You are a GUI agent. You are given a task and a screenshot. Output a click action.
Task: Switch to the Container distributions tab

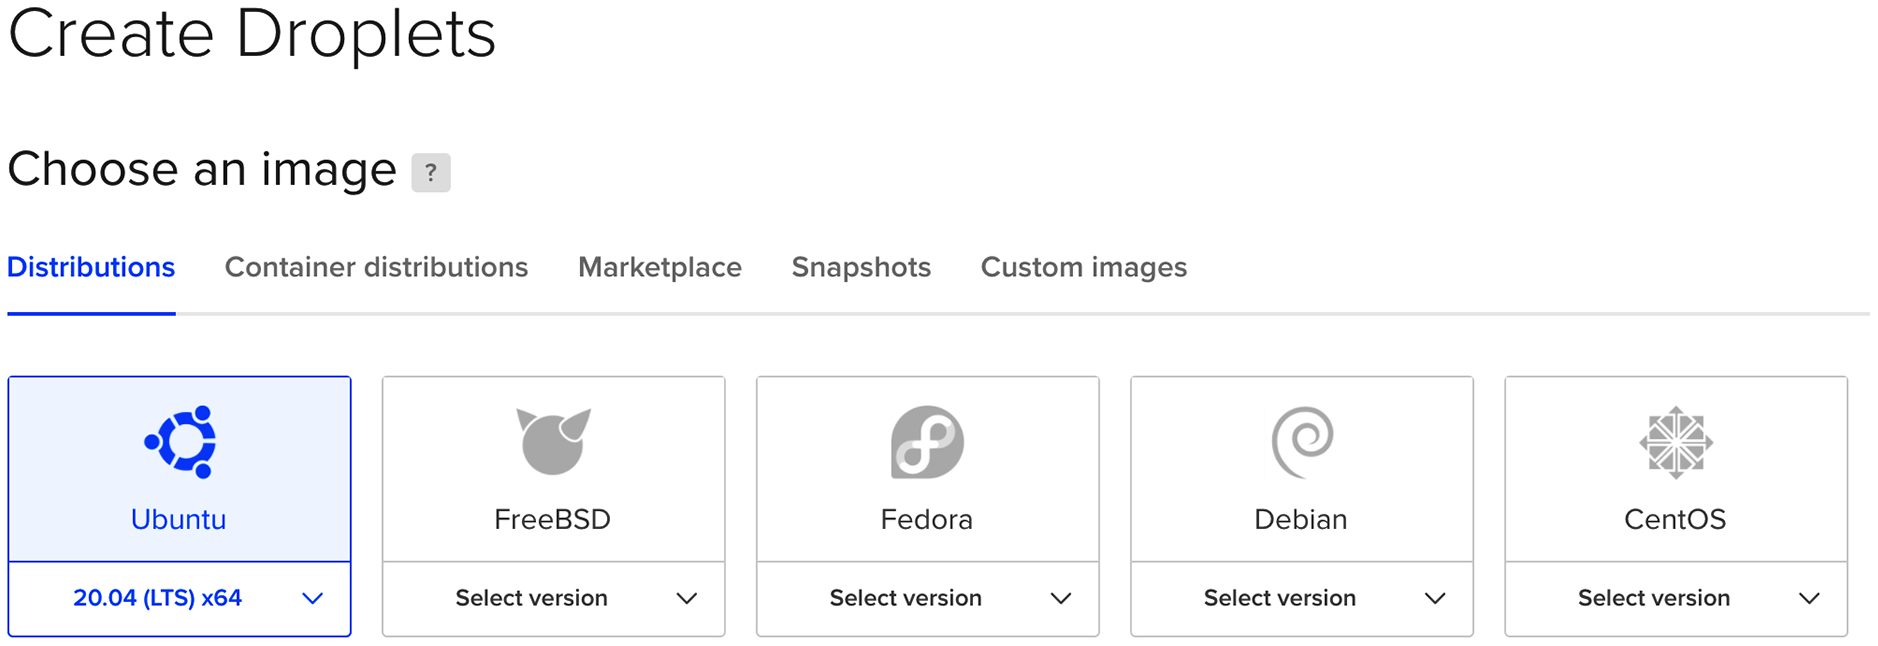tap(376, 267)
